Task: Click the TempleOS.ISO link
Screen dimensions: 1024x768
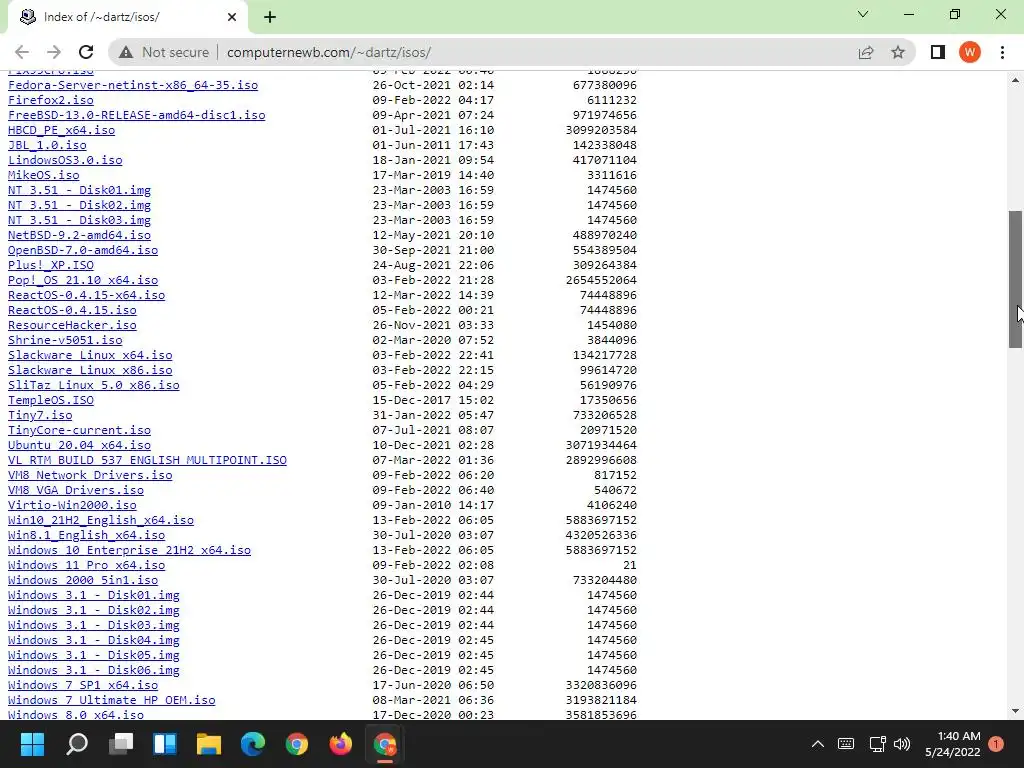Action: coord(50,400)
